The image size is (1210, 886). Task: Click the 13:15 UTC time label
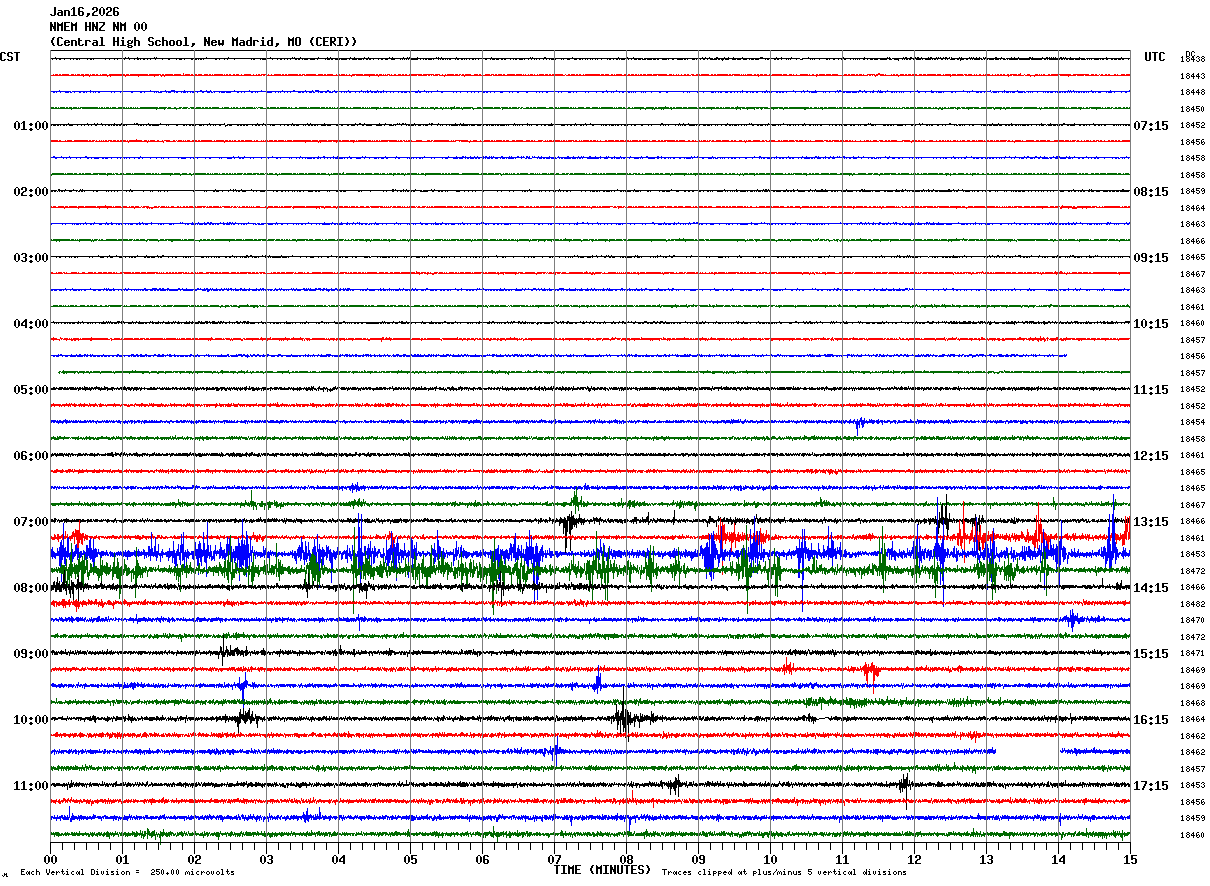click(x=1151, y=522)
